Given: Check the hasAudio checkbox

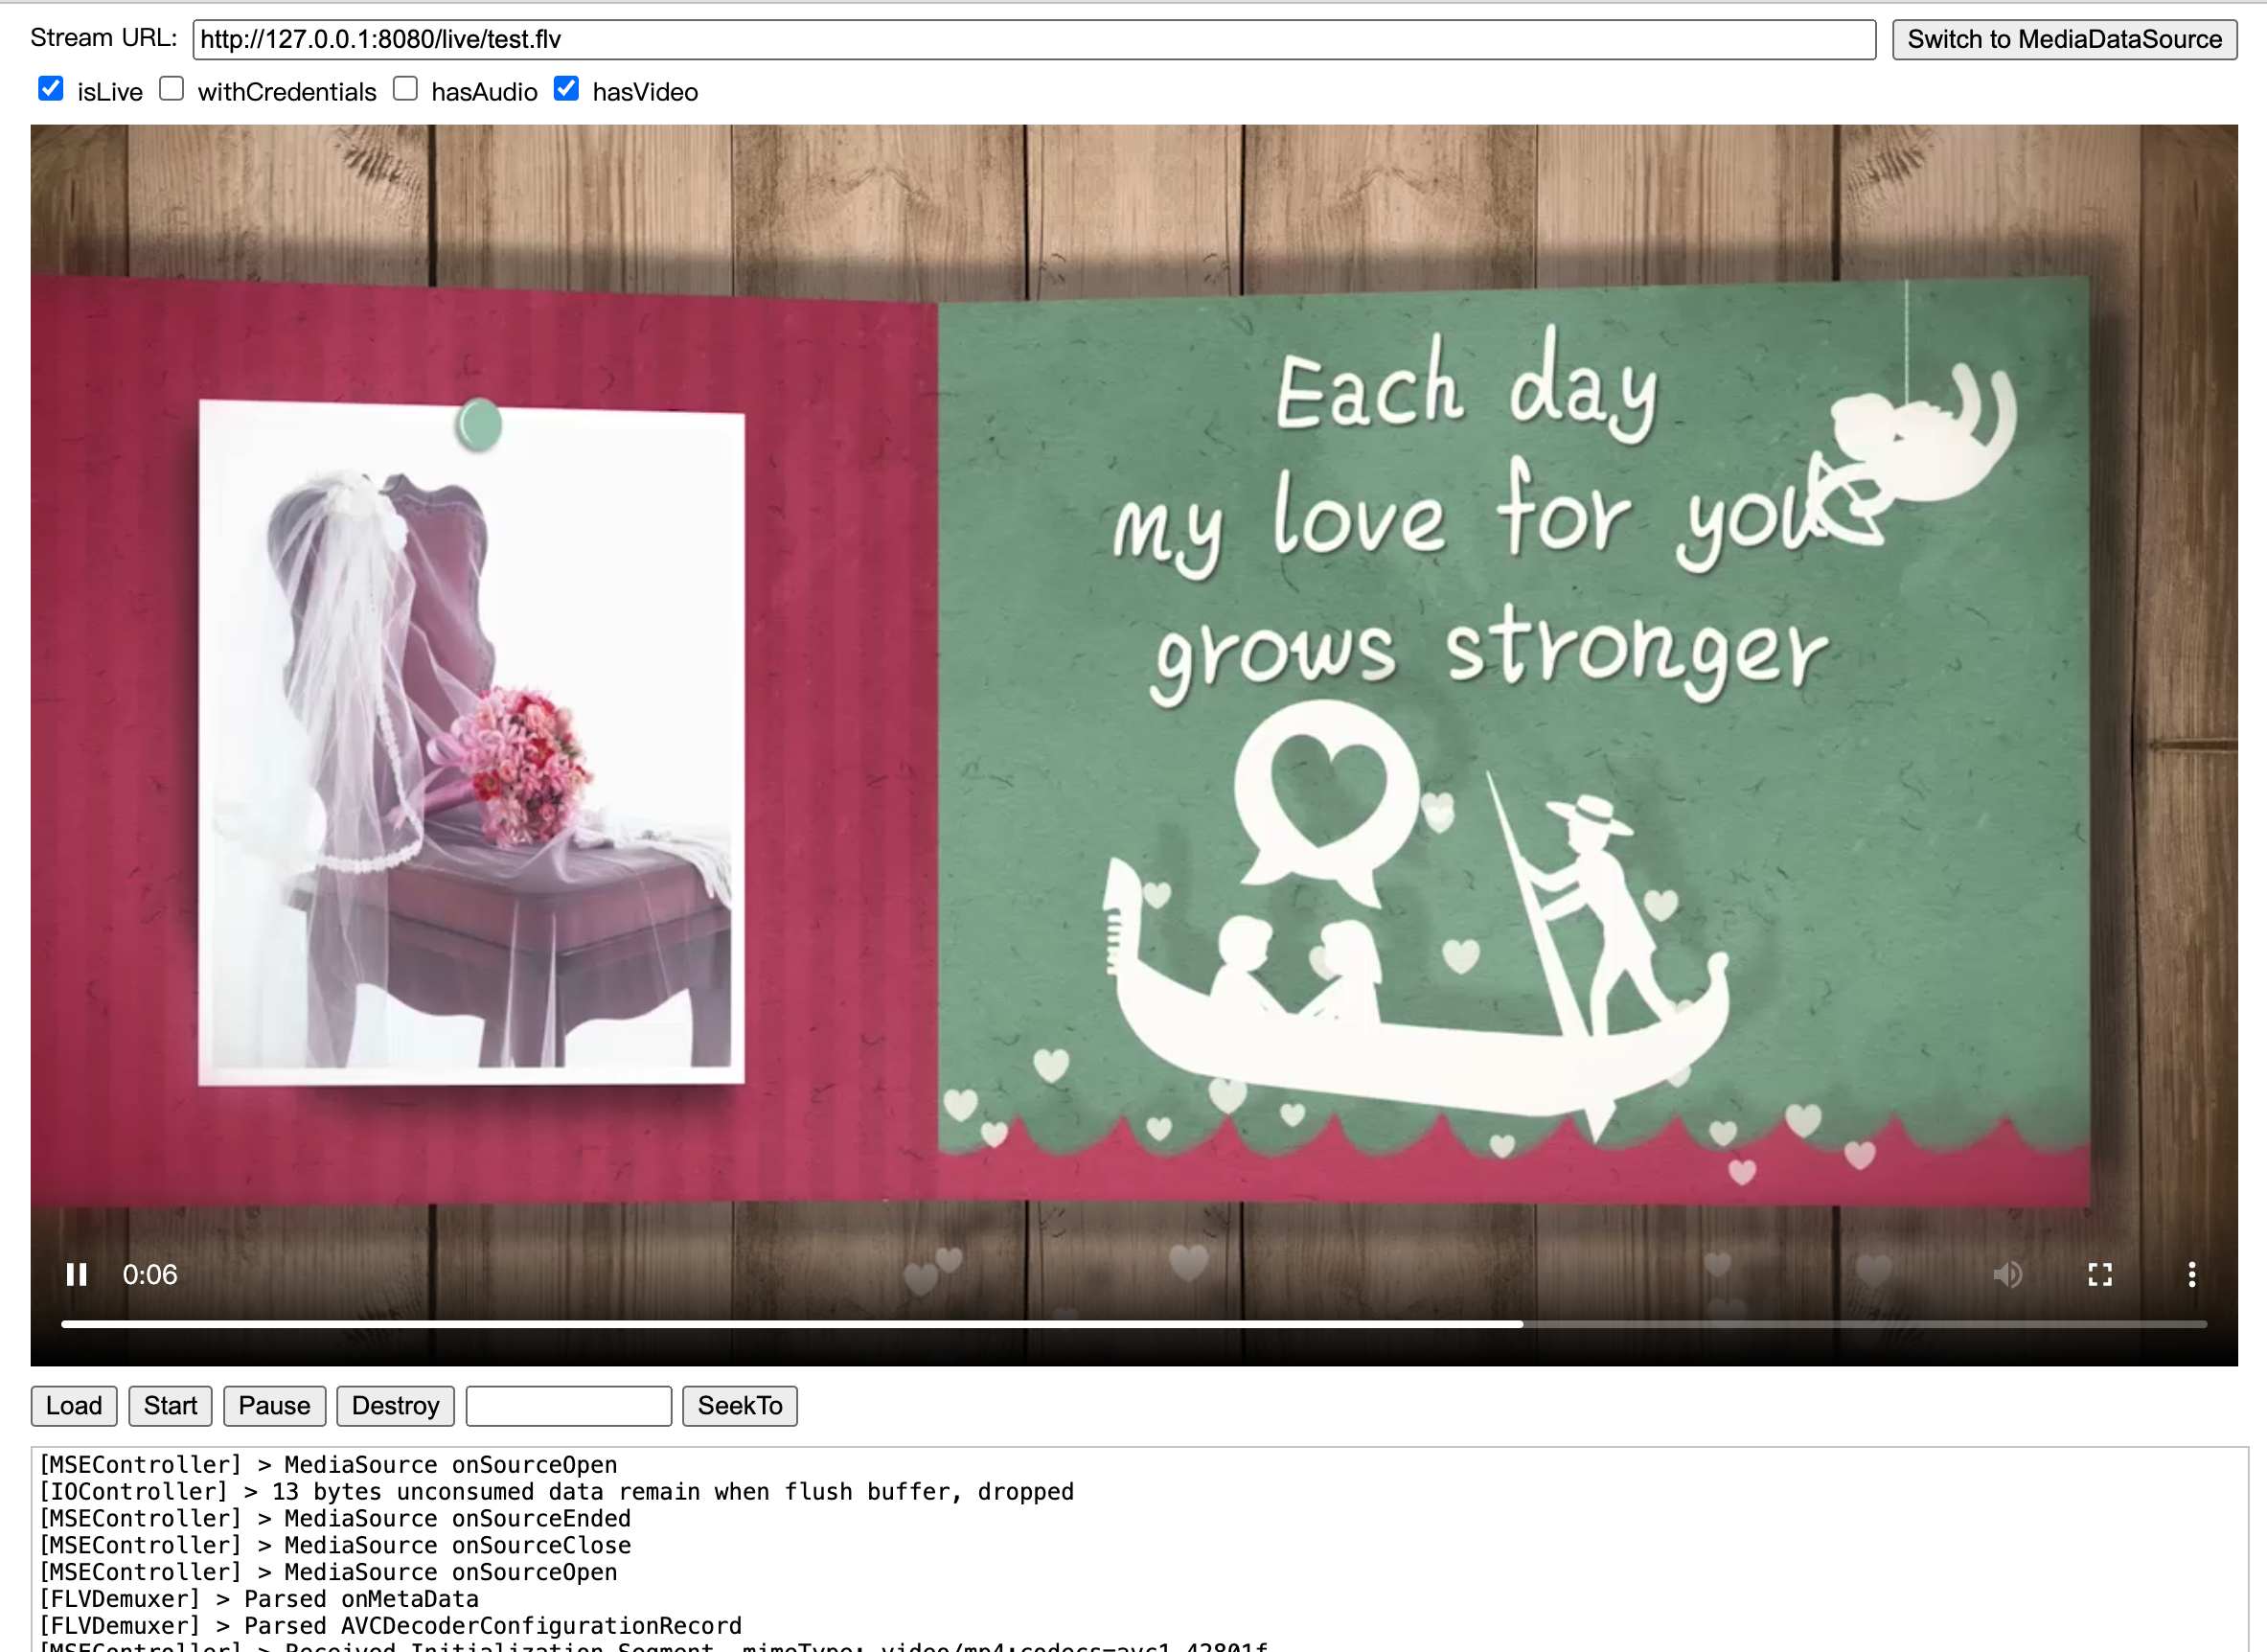Looking at the screenshot, I should point(405,89).
